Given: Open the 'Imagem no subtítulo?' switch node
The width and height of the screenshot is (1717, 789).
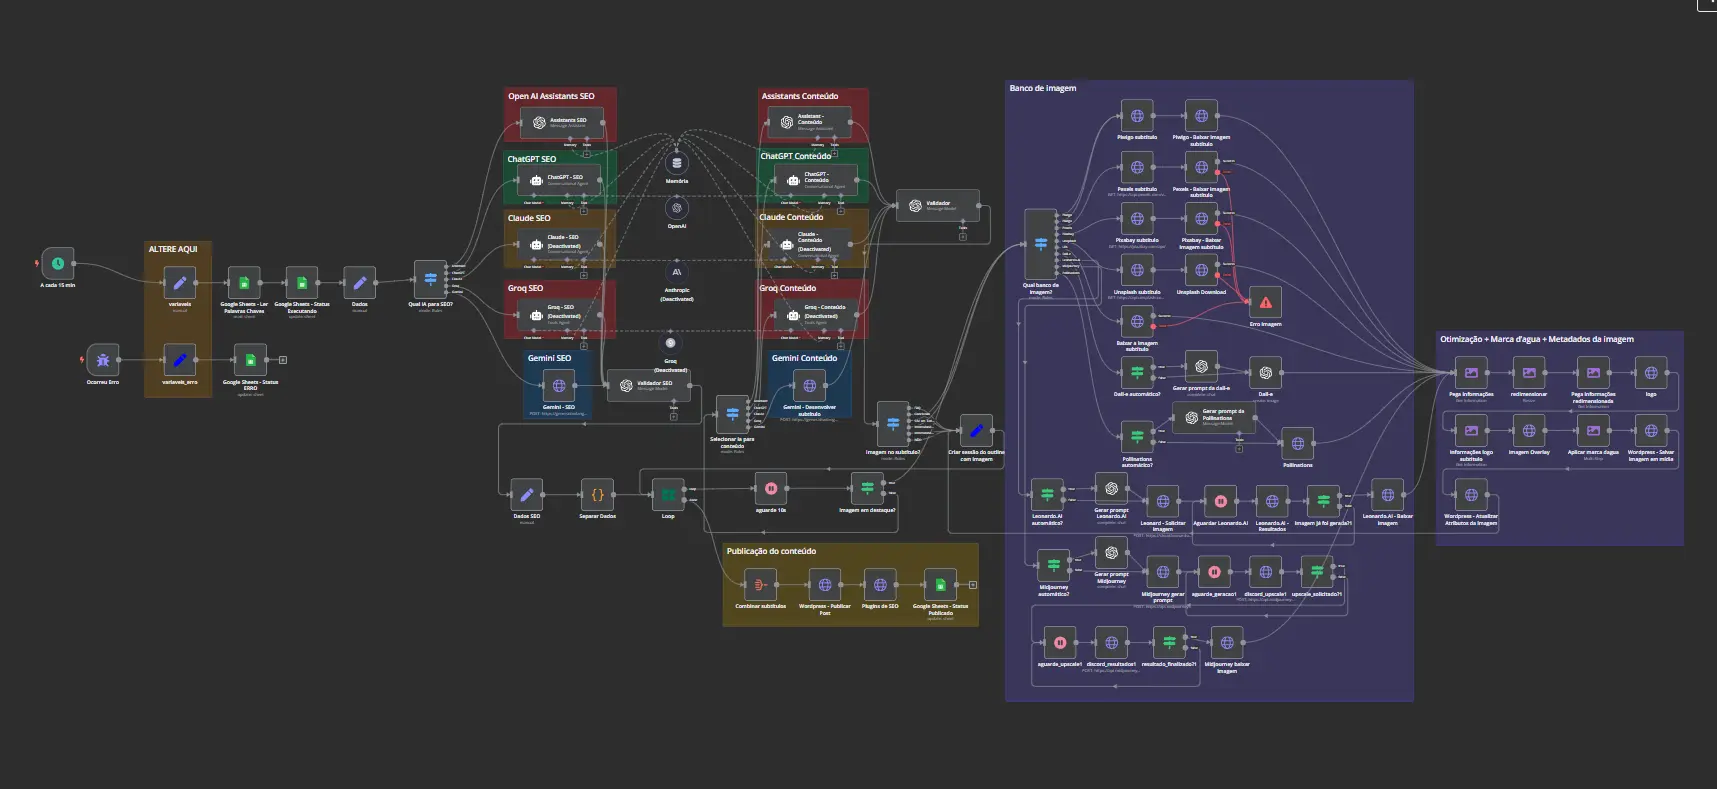Looking at the screenshot, I should pos(893,424).
